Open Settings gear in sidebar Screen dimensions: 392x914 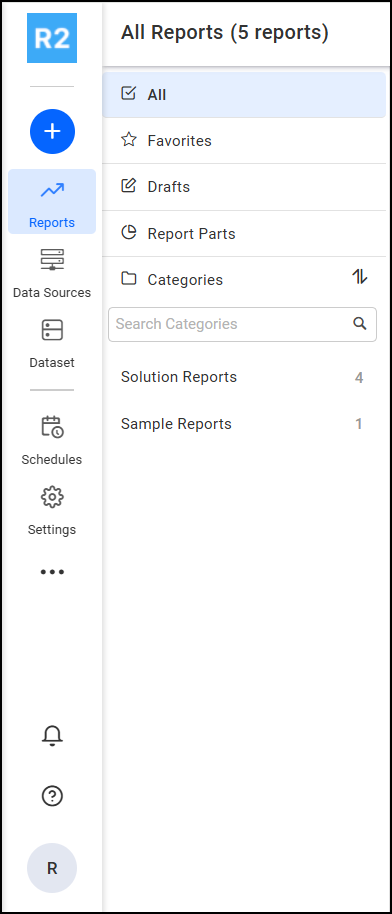[52, 510]
